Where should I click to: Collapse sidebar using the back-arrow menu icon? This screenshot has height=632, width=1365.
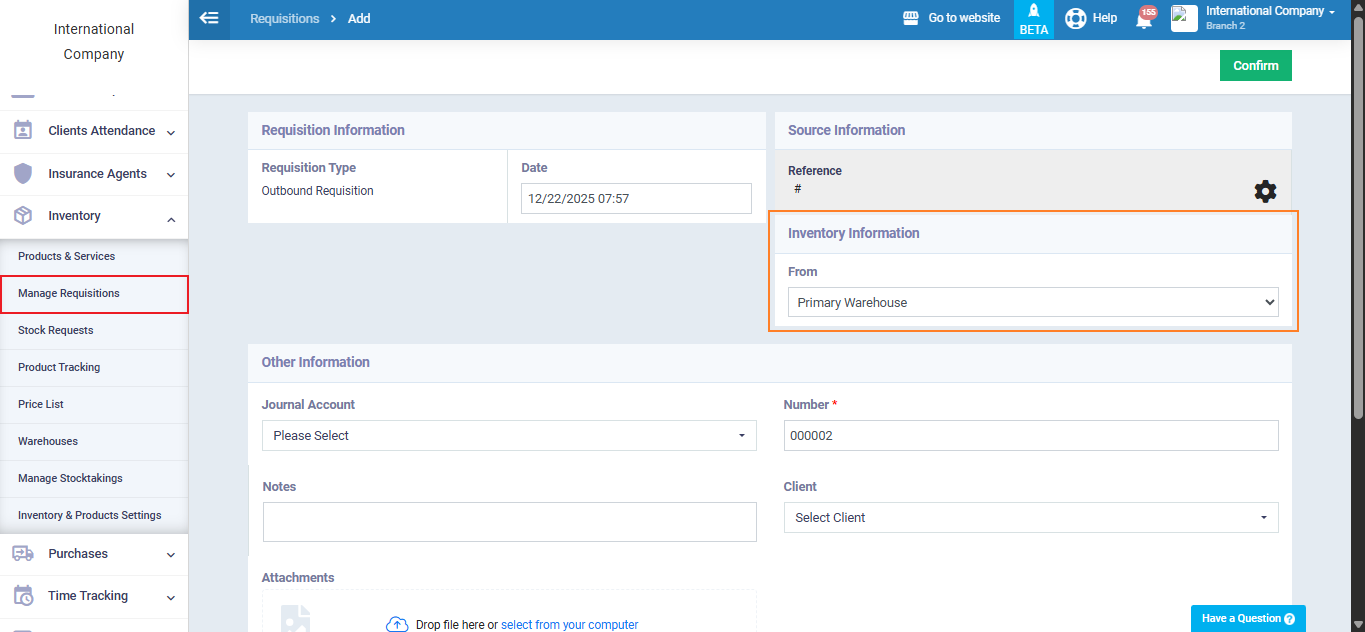point(209,18)
